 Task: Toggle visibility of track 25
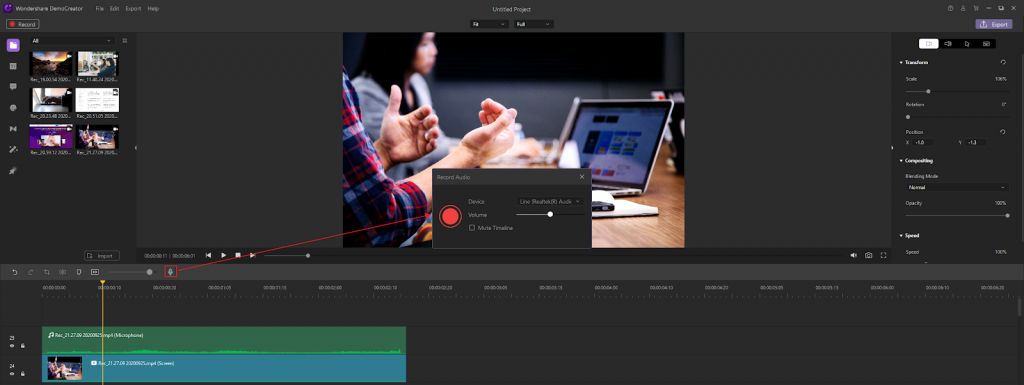[x=12, y=346]
